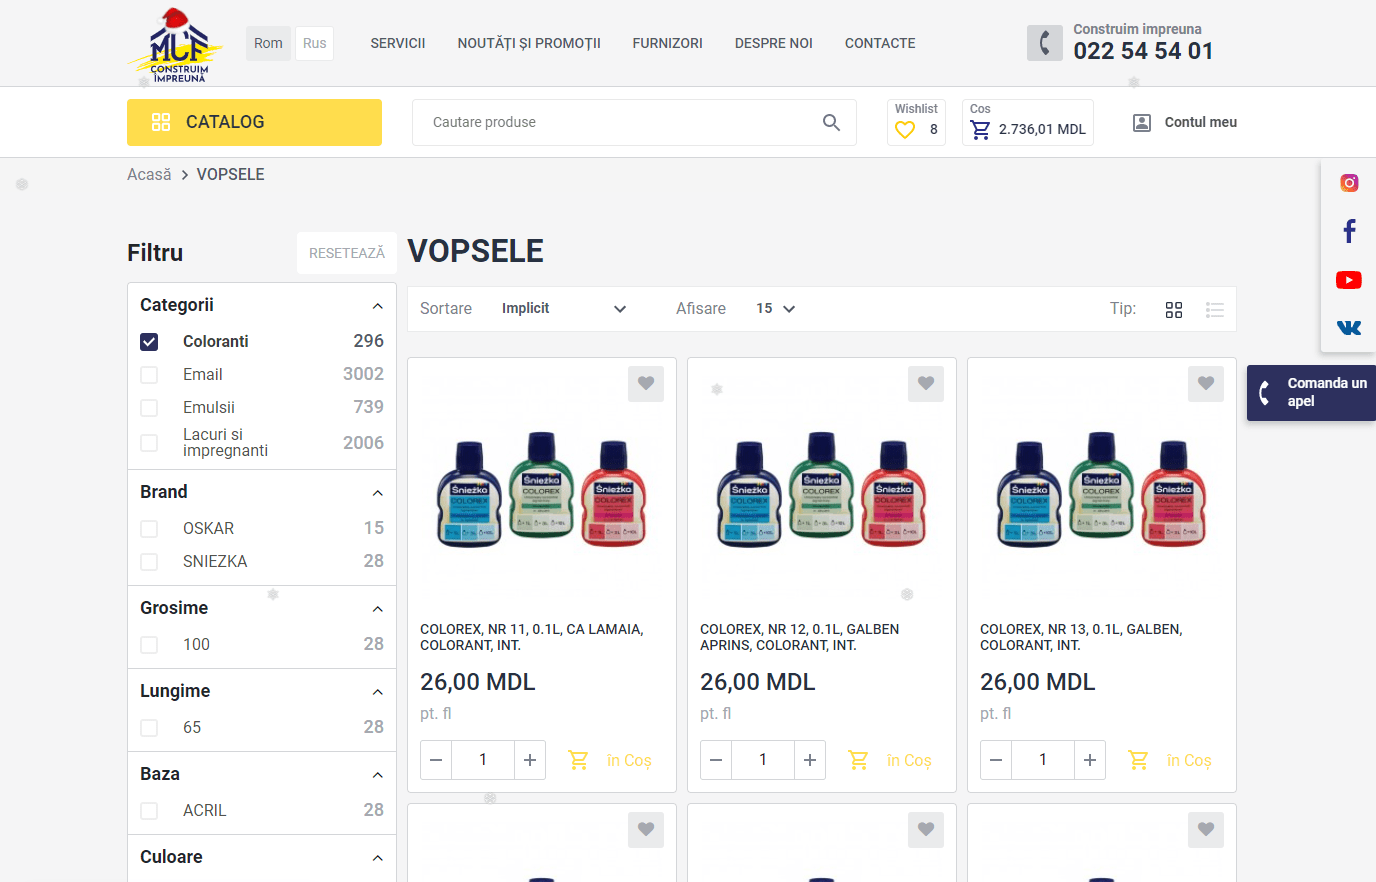
Task: Select the Rom language button
Action: 268,43
